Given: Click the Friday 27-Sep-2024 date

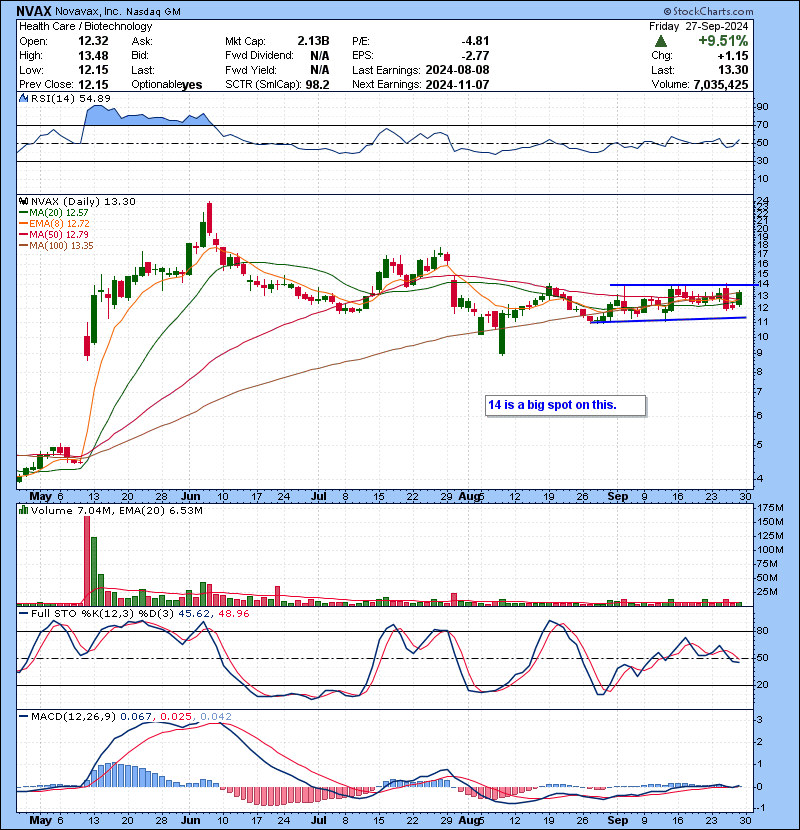Looking at the screenshot, I should click(699, 26).
